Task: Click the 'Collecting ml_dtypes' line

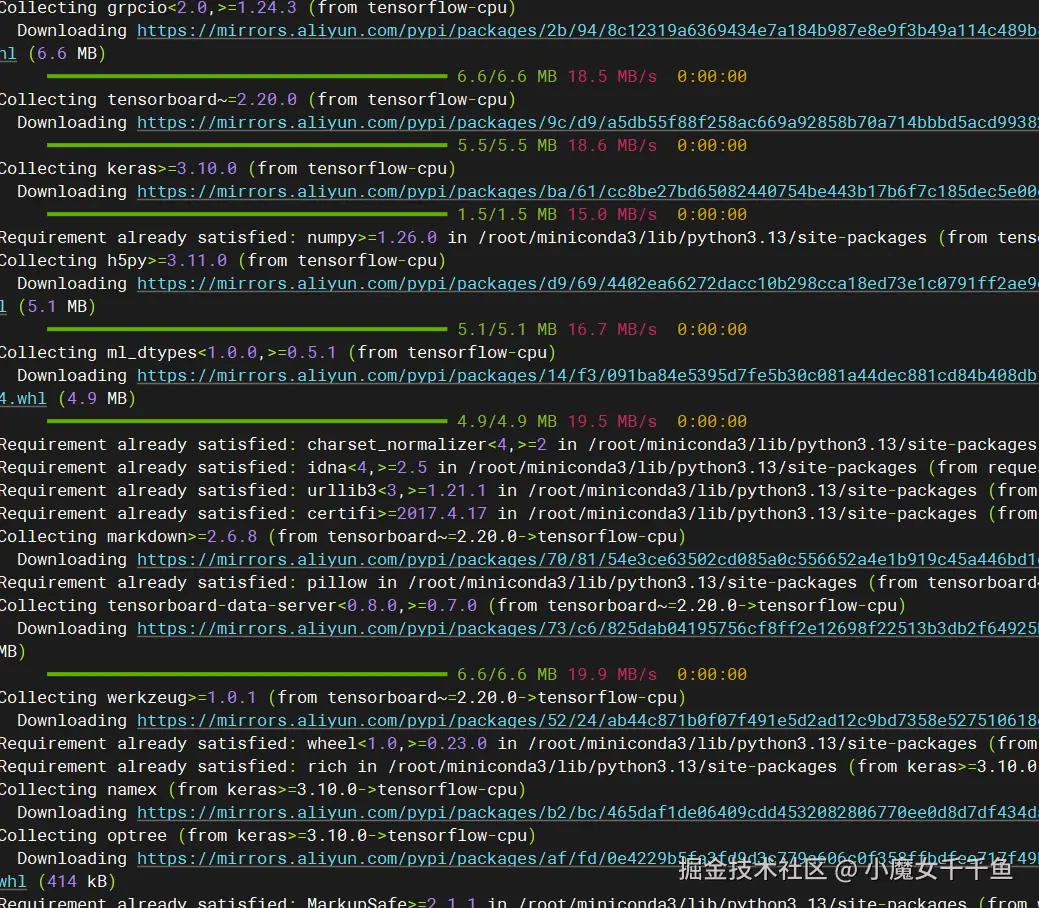Action: click(x=278, y=353)
